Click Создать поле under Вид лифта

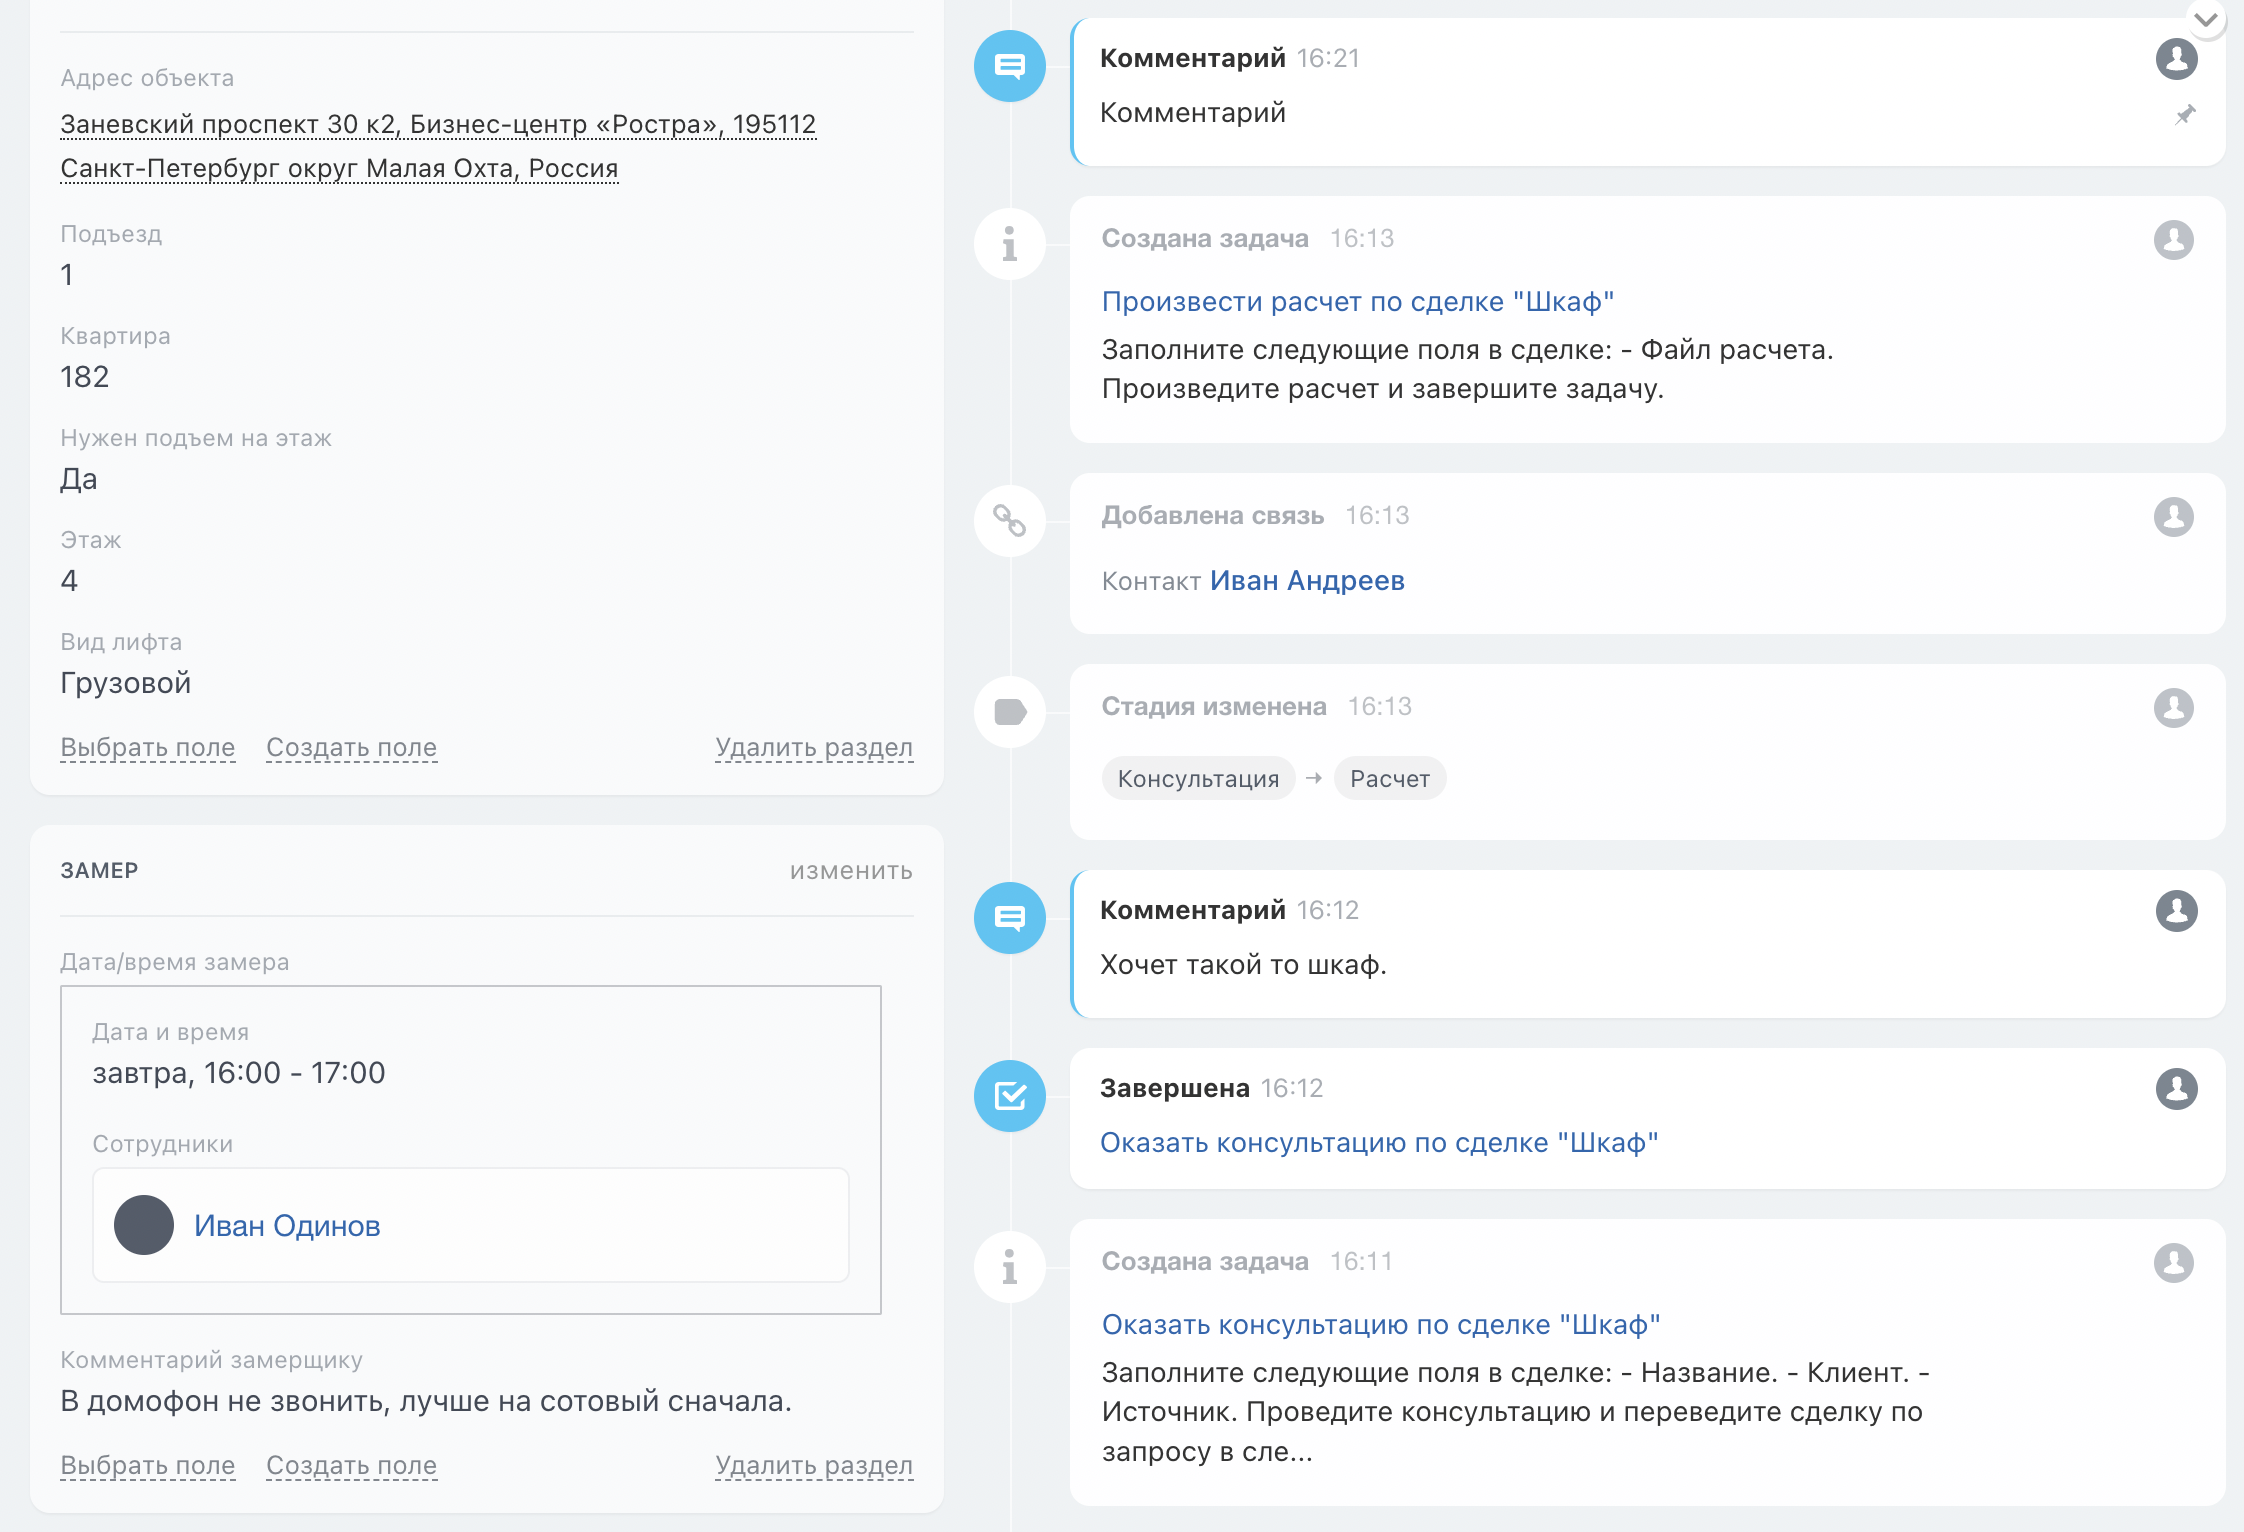(351, 748)
